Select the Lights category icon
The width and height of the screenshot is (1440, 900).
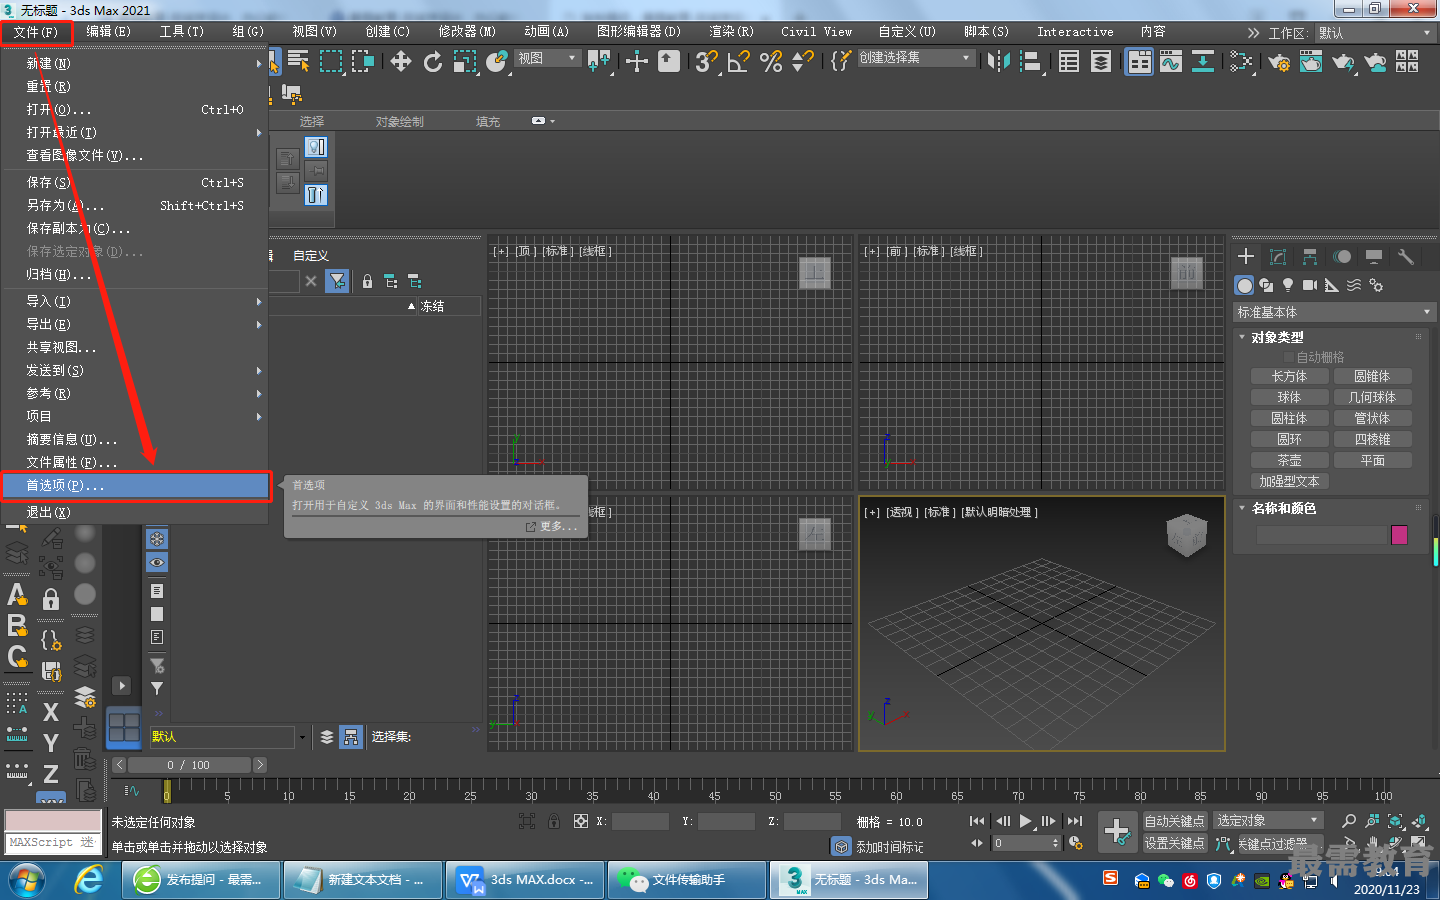pyautogui.click(x=1288, y=285)
